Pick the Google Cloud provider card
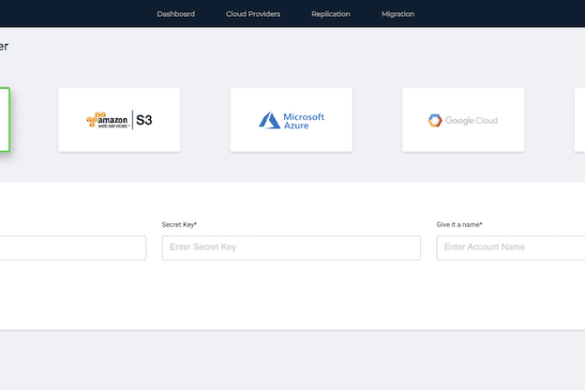The image size is (585, 390). (463, 120)
